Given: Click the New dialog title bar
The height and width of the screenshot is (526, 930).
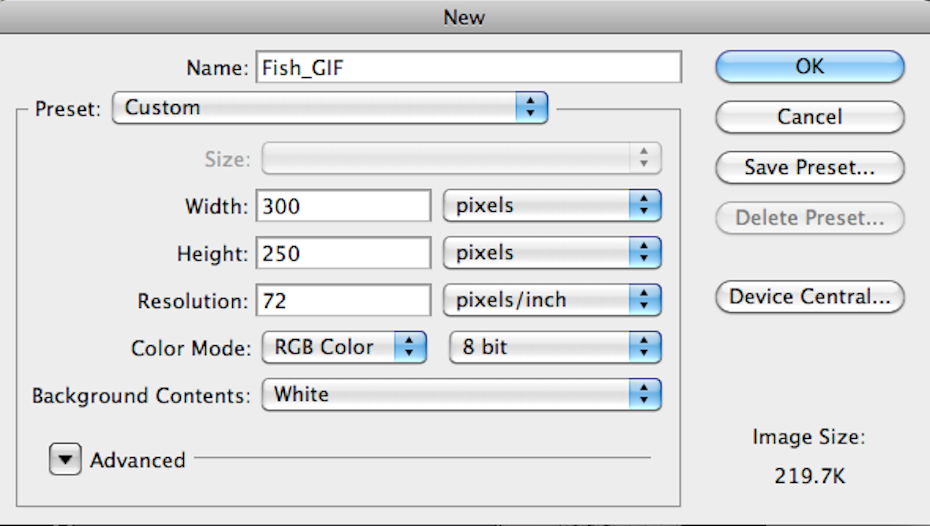Looking at the screenshot, I should [x=465, y=15].
